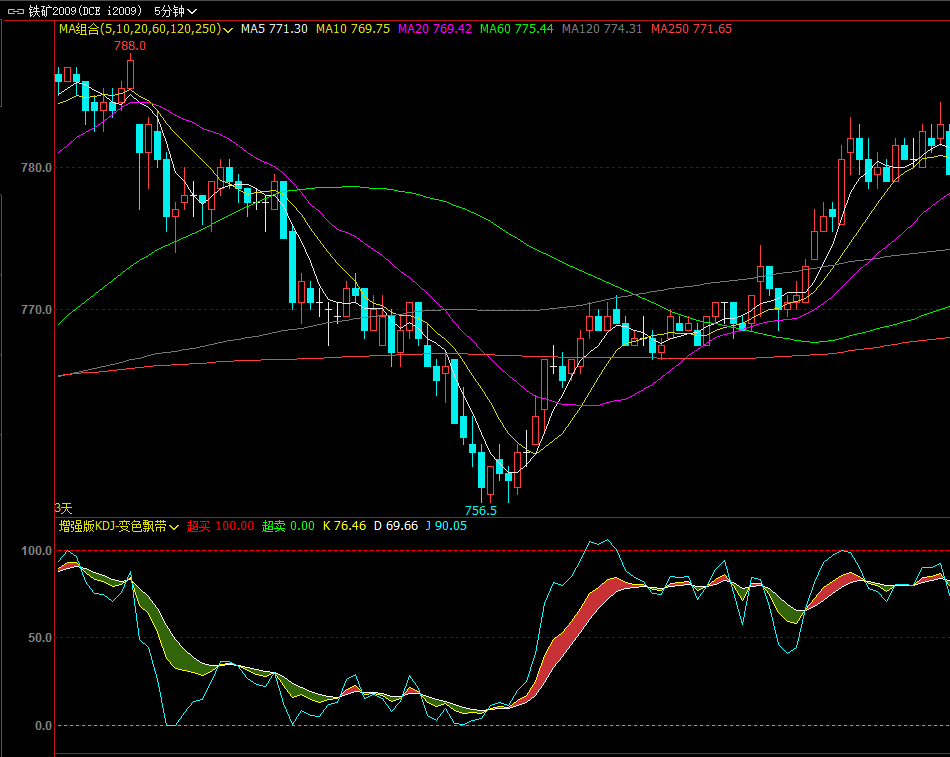950x757 pixels.
Task: Click the MA60 775.44 value
Action: coord(516,28)
